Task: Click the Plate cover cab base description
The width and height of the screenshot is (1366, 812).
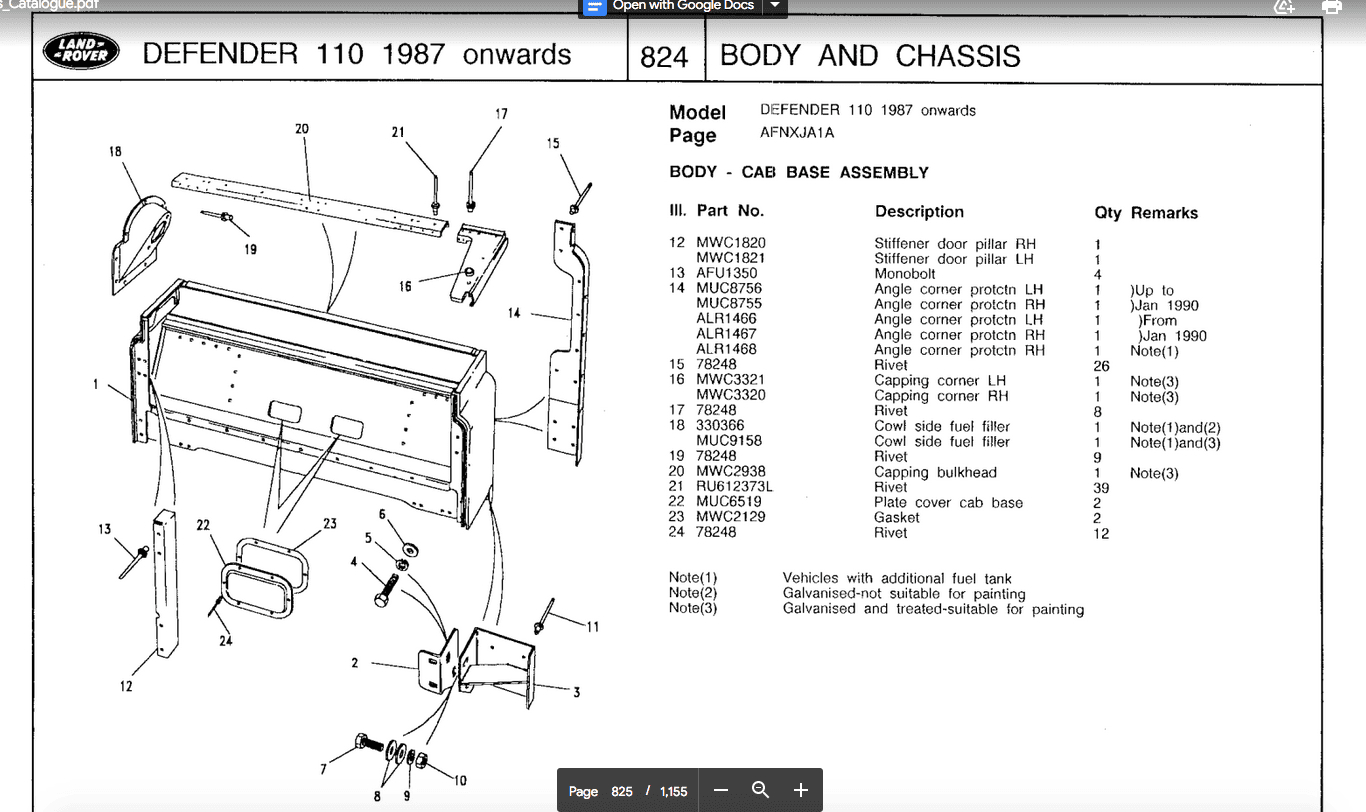Action: [x=949, y=503]
